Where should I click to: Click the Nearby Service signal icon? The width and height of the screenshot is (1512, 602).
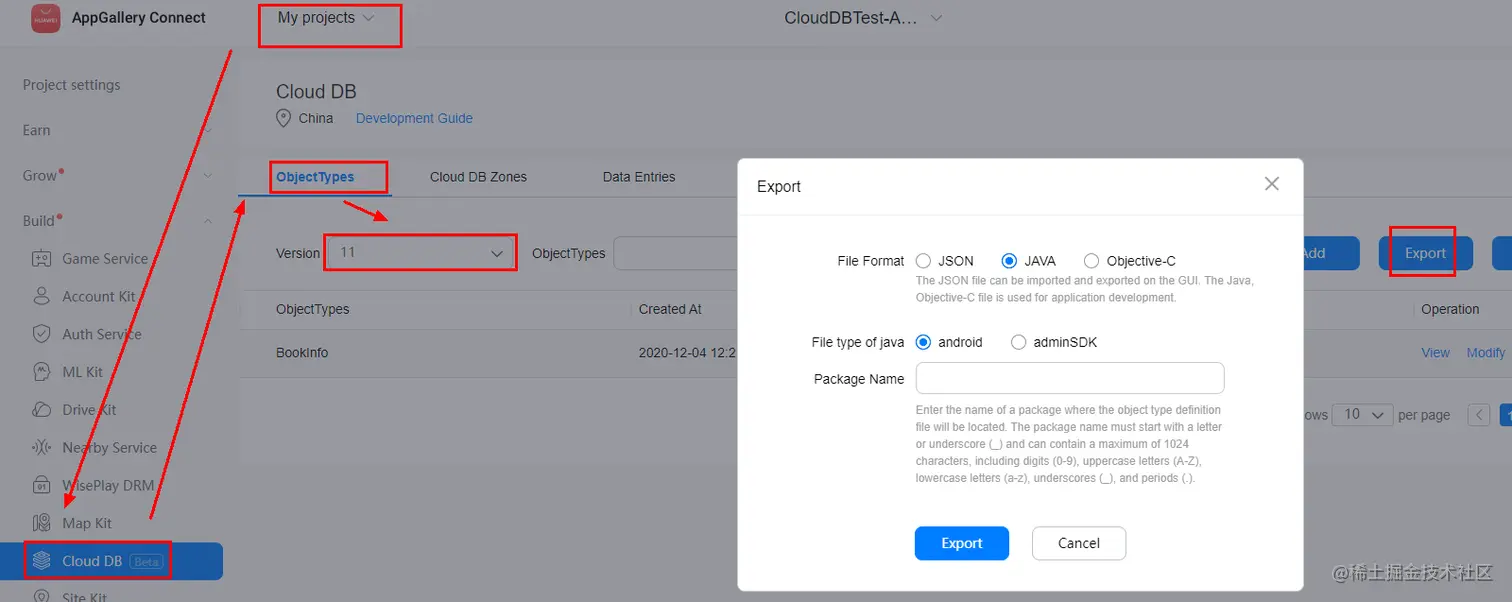[x=41, y=448]
